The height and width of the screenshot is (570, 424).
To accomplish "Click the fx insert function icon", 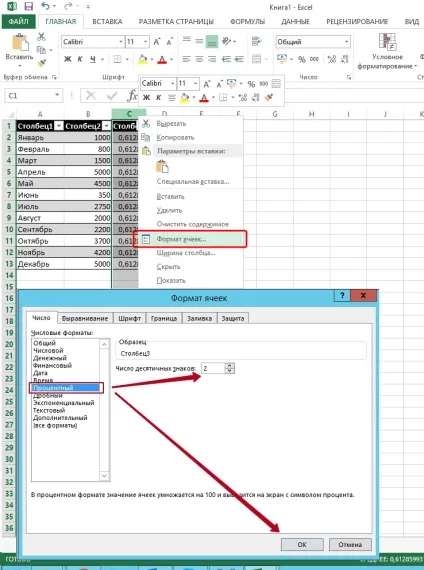I will click(x=132, y=96).
